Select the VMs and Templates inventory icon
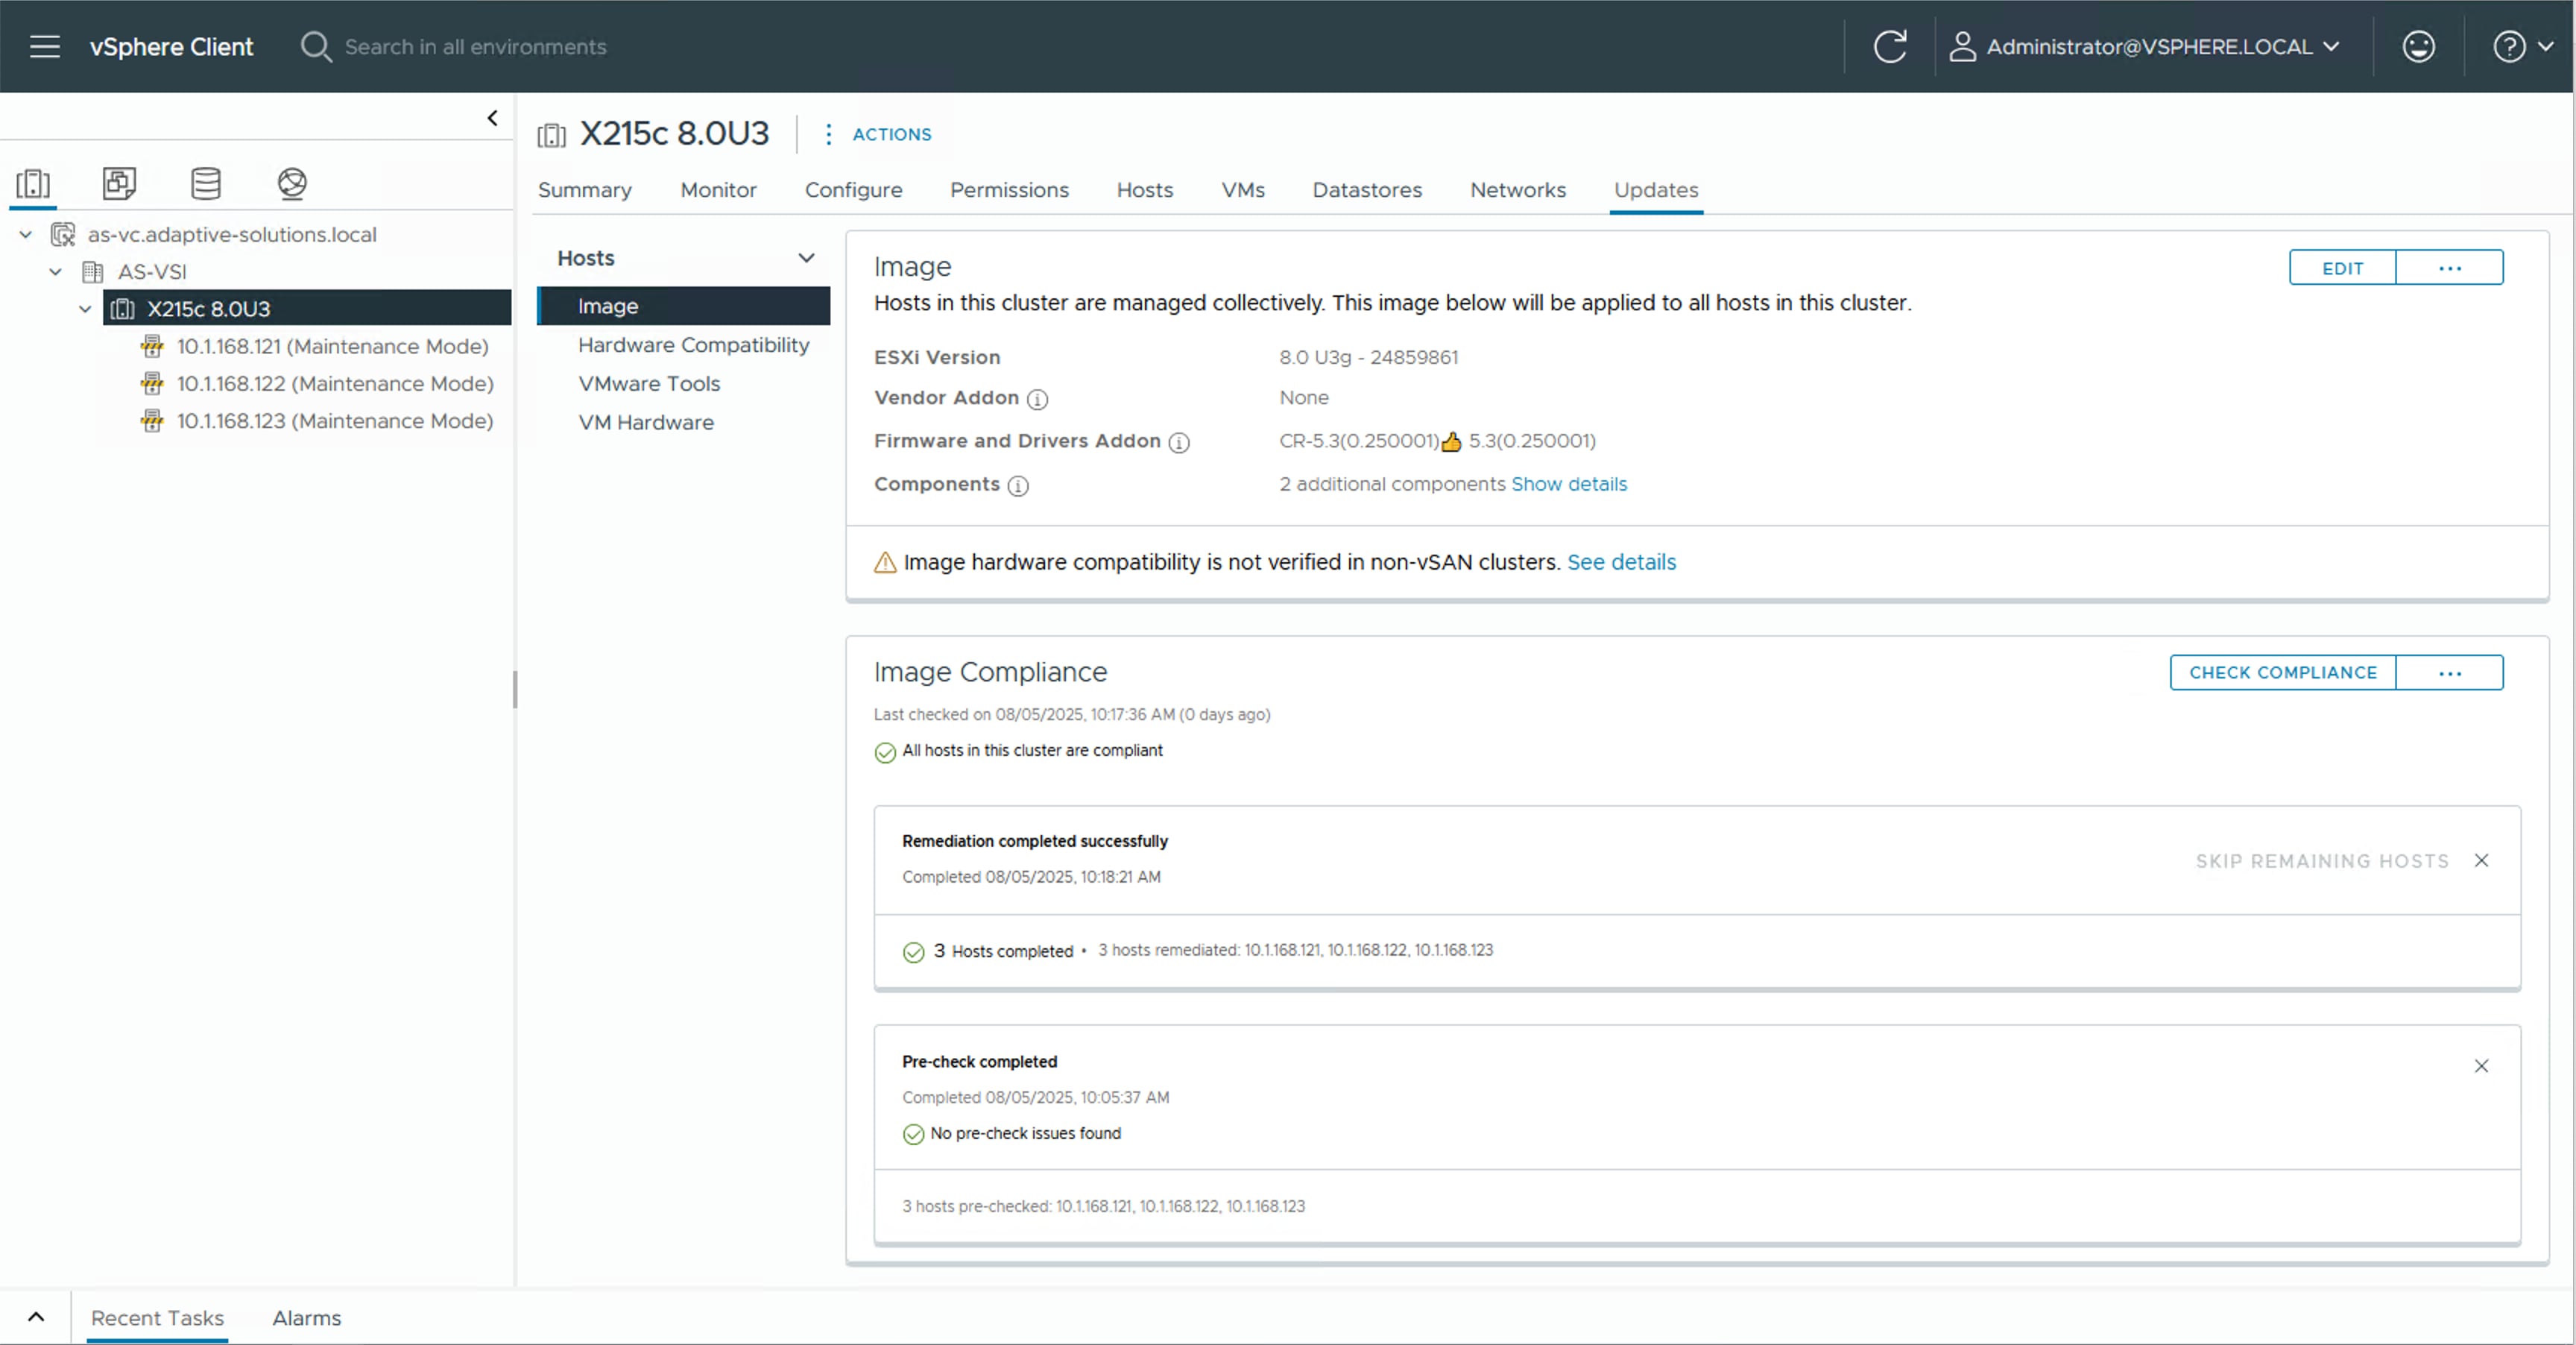 119,184
